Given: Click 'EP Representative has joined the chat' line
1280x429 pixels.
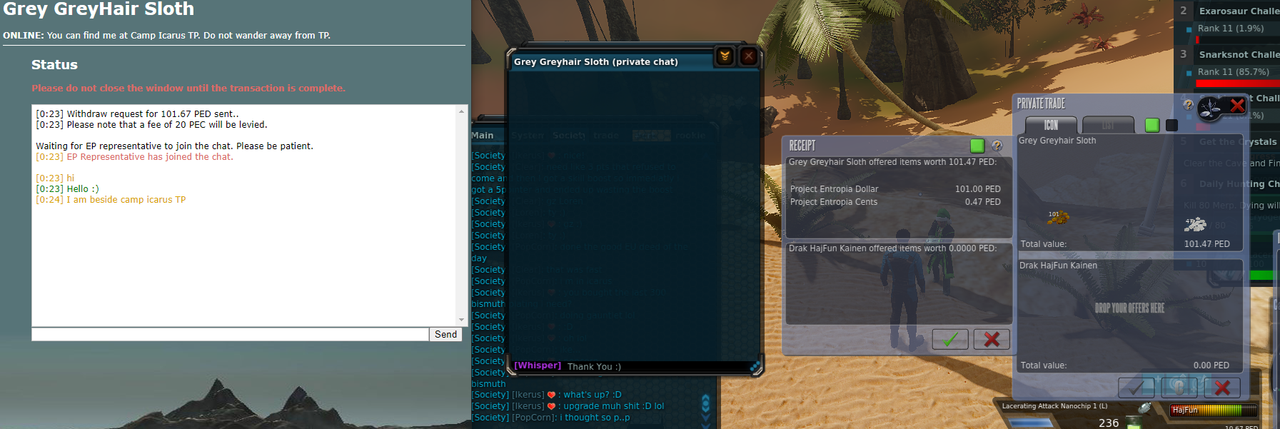Looking at the screenshot, I should (134, 157).
